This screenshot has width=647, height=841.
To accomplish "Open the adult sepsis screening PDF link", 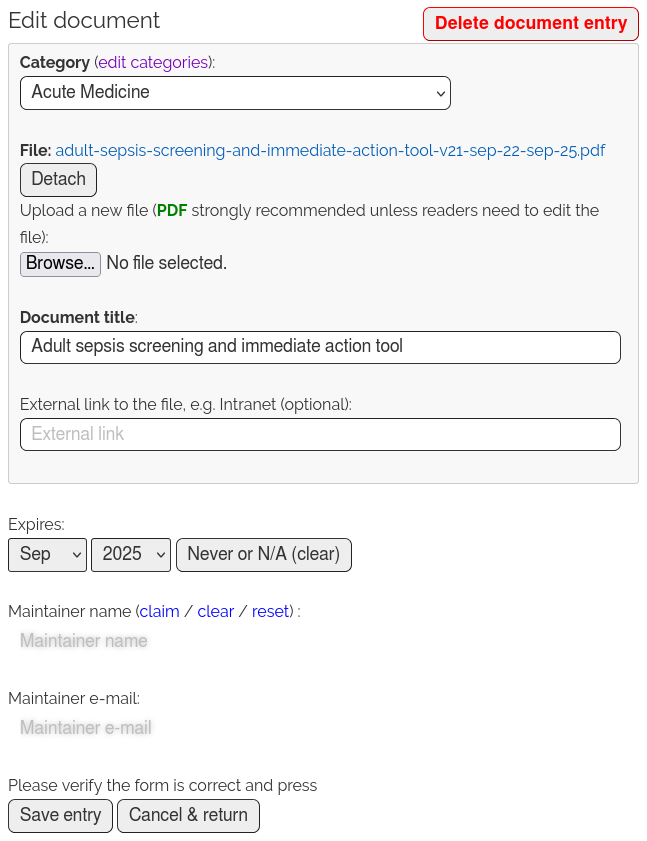I will 330,151.
